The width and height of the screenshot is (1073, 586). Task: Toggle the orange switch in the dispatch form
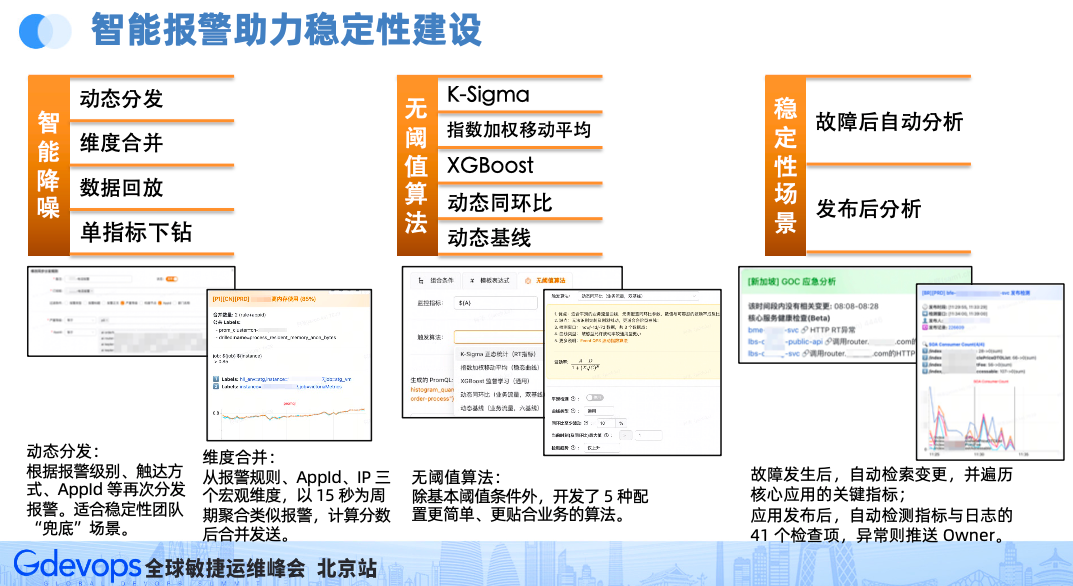(171, 279)
